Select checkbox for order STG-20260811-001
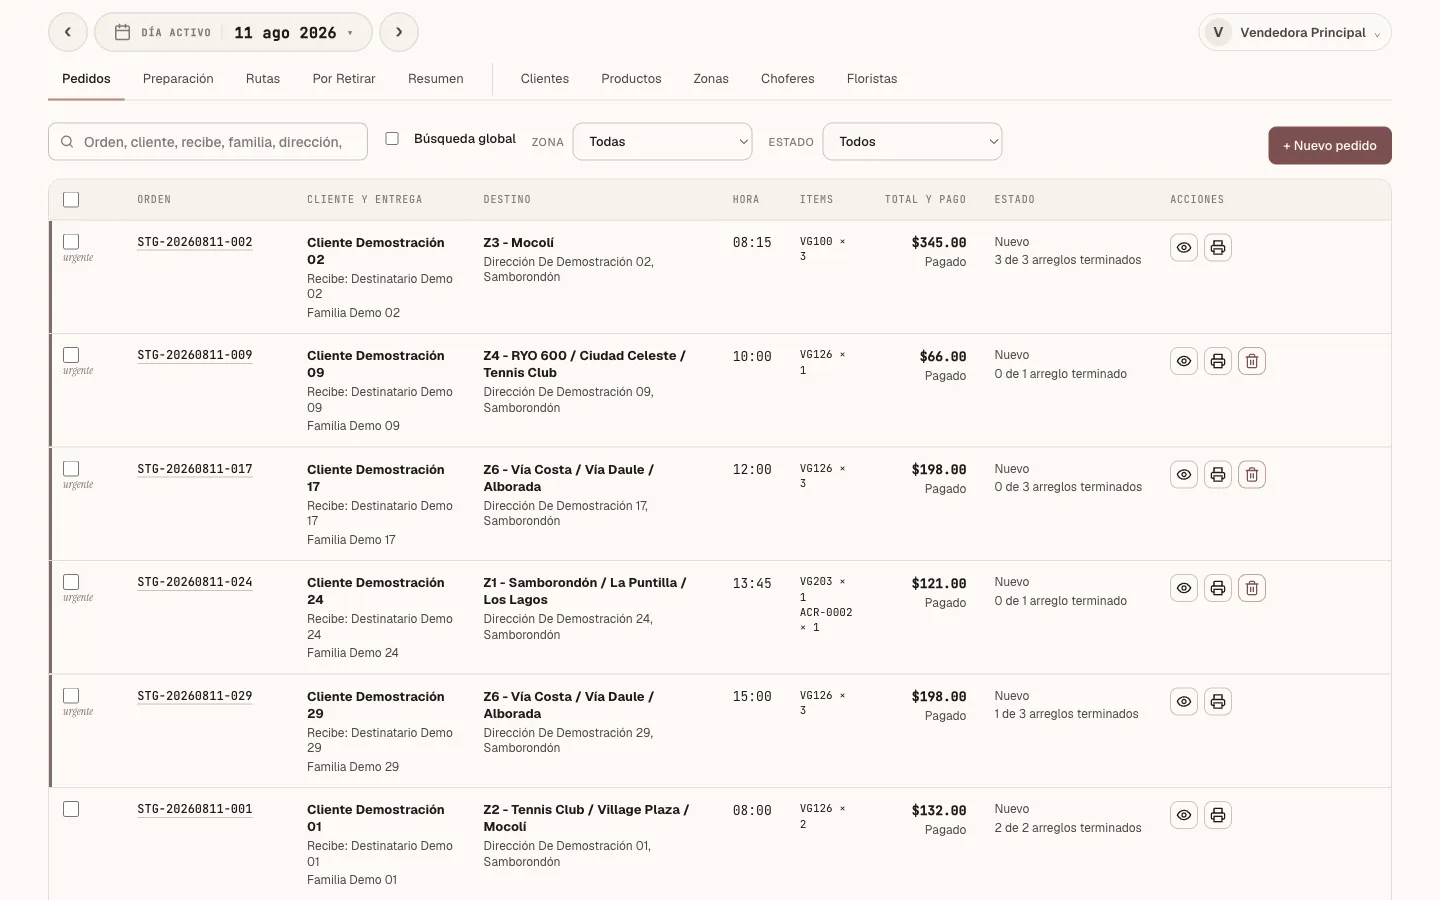Screen dimensions: 1440x900 pyautogui.click(x=71, y=809)
